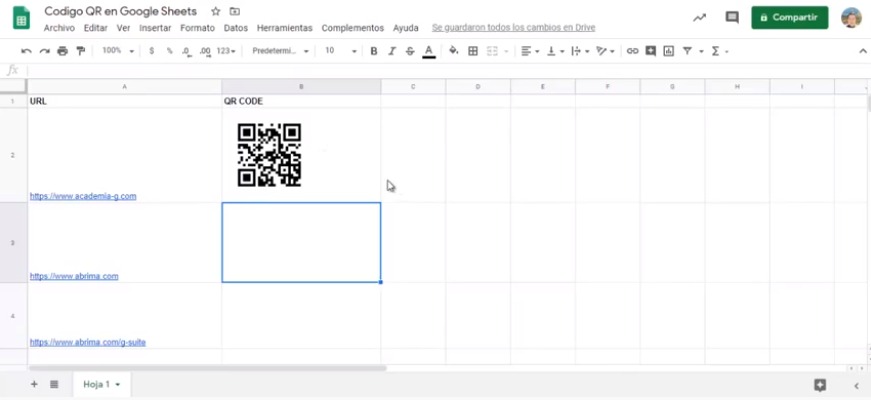Image resolution: width=871 pixels, height=400 pixels.
Task: Click the create filter icon
Action: (x=687, y=51)
